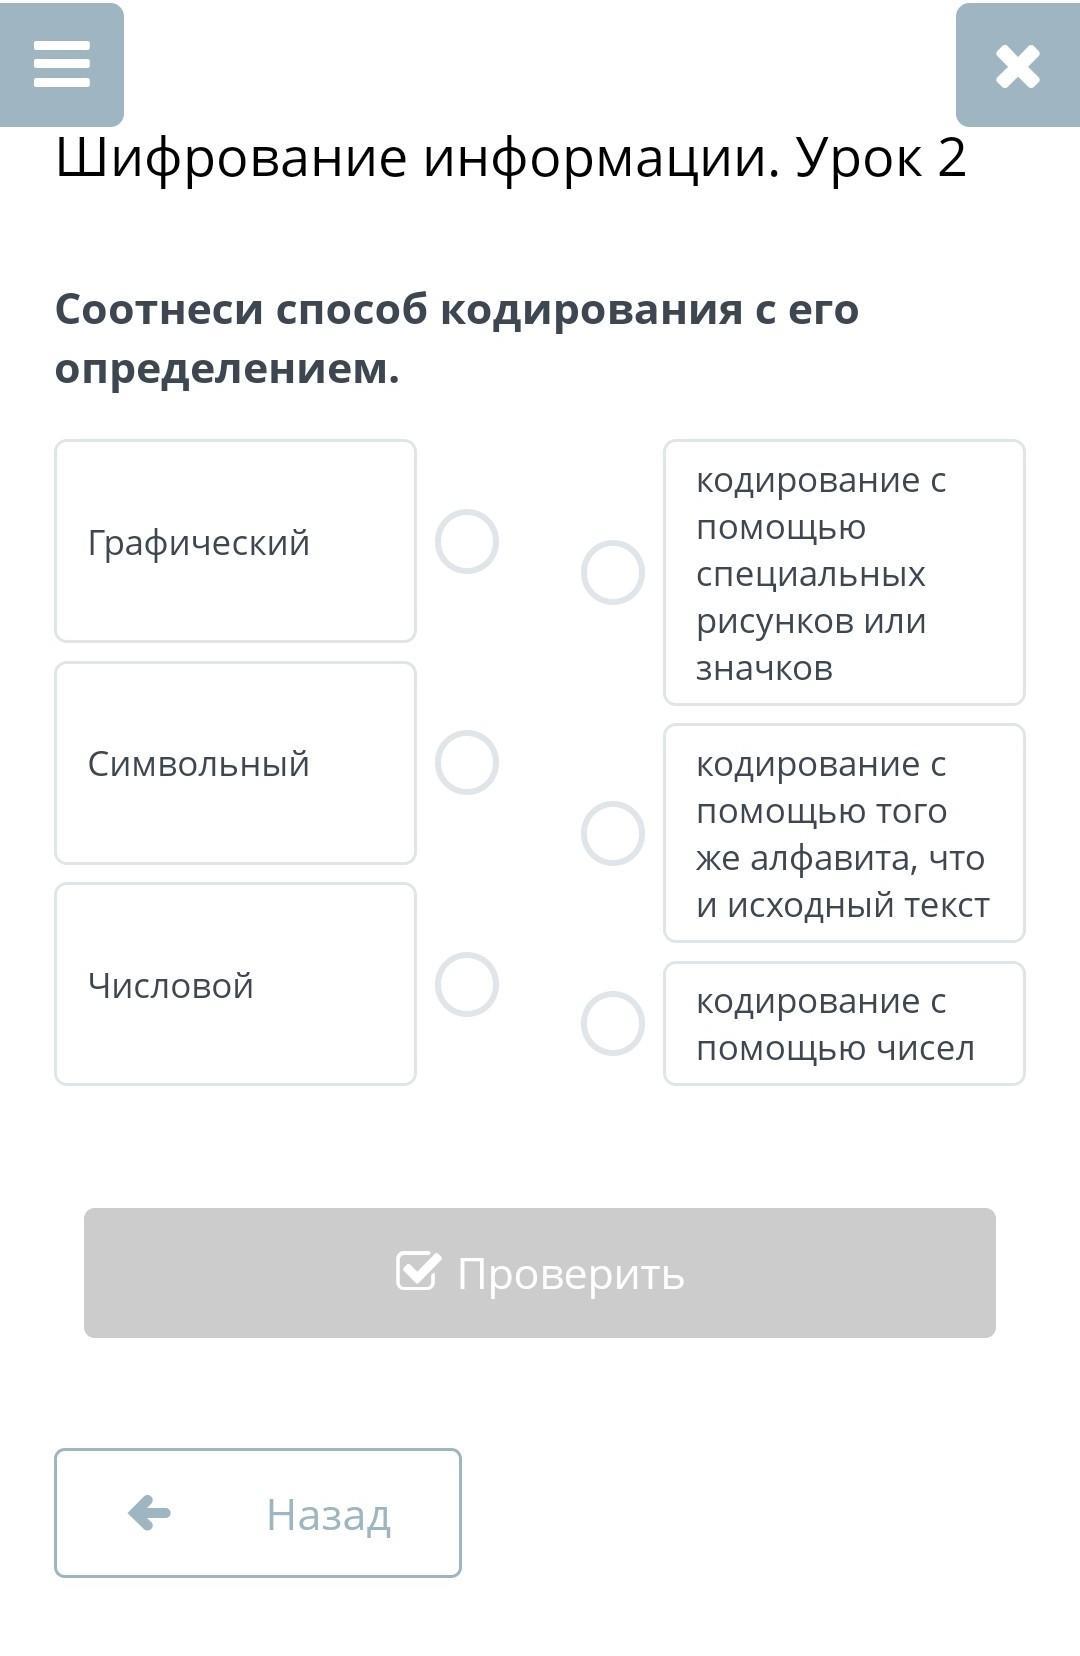The image size is (1080, 1656).
Task: Close the lesson with X icon
Action: (1017, 66)
